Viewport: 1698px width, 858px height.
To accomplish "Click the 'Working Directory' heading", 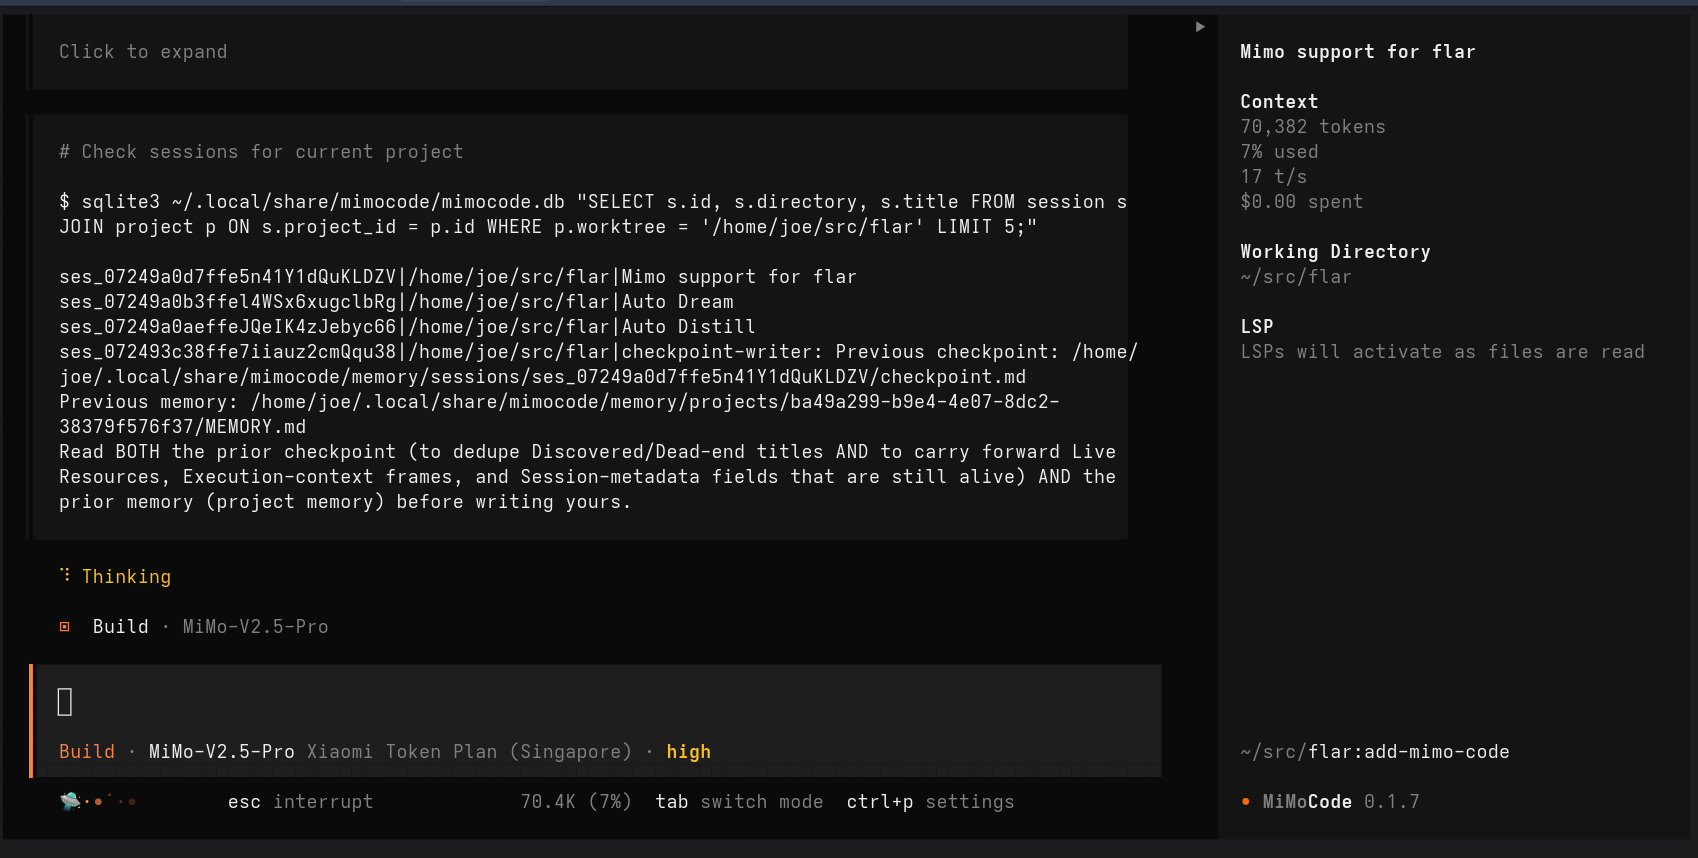I will (x=1335, y=252).
